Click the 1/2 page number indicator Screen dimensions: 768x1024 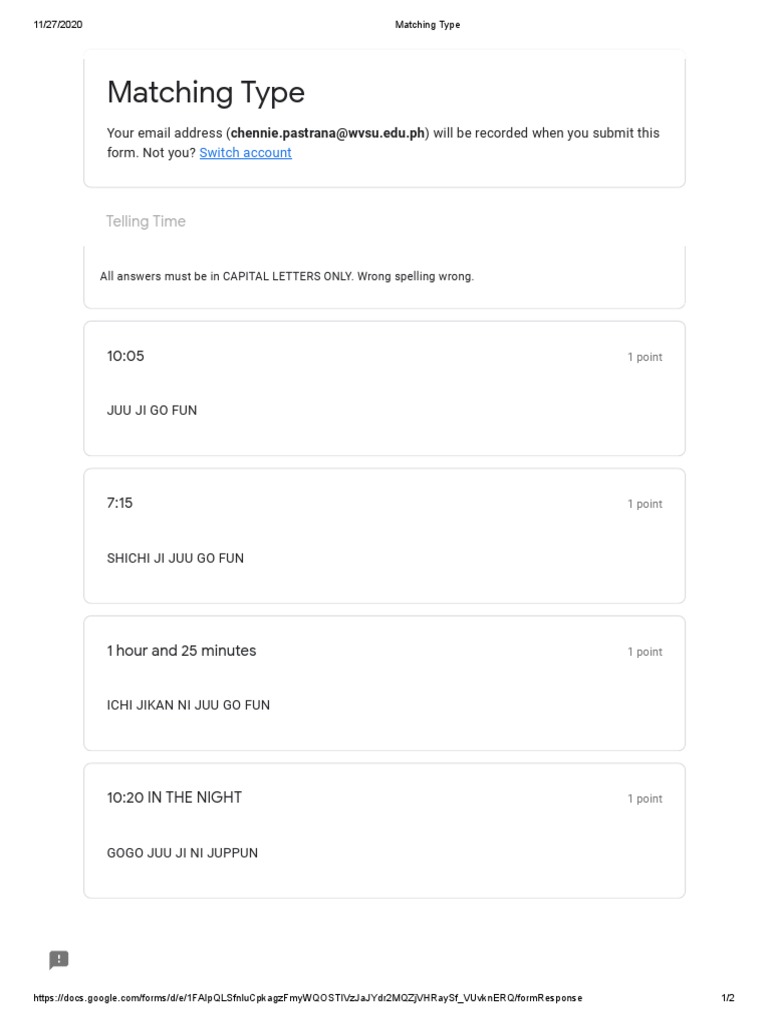pyautogui.click(x=728, y=998)
